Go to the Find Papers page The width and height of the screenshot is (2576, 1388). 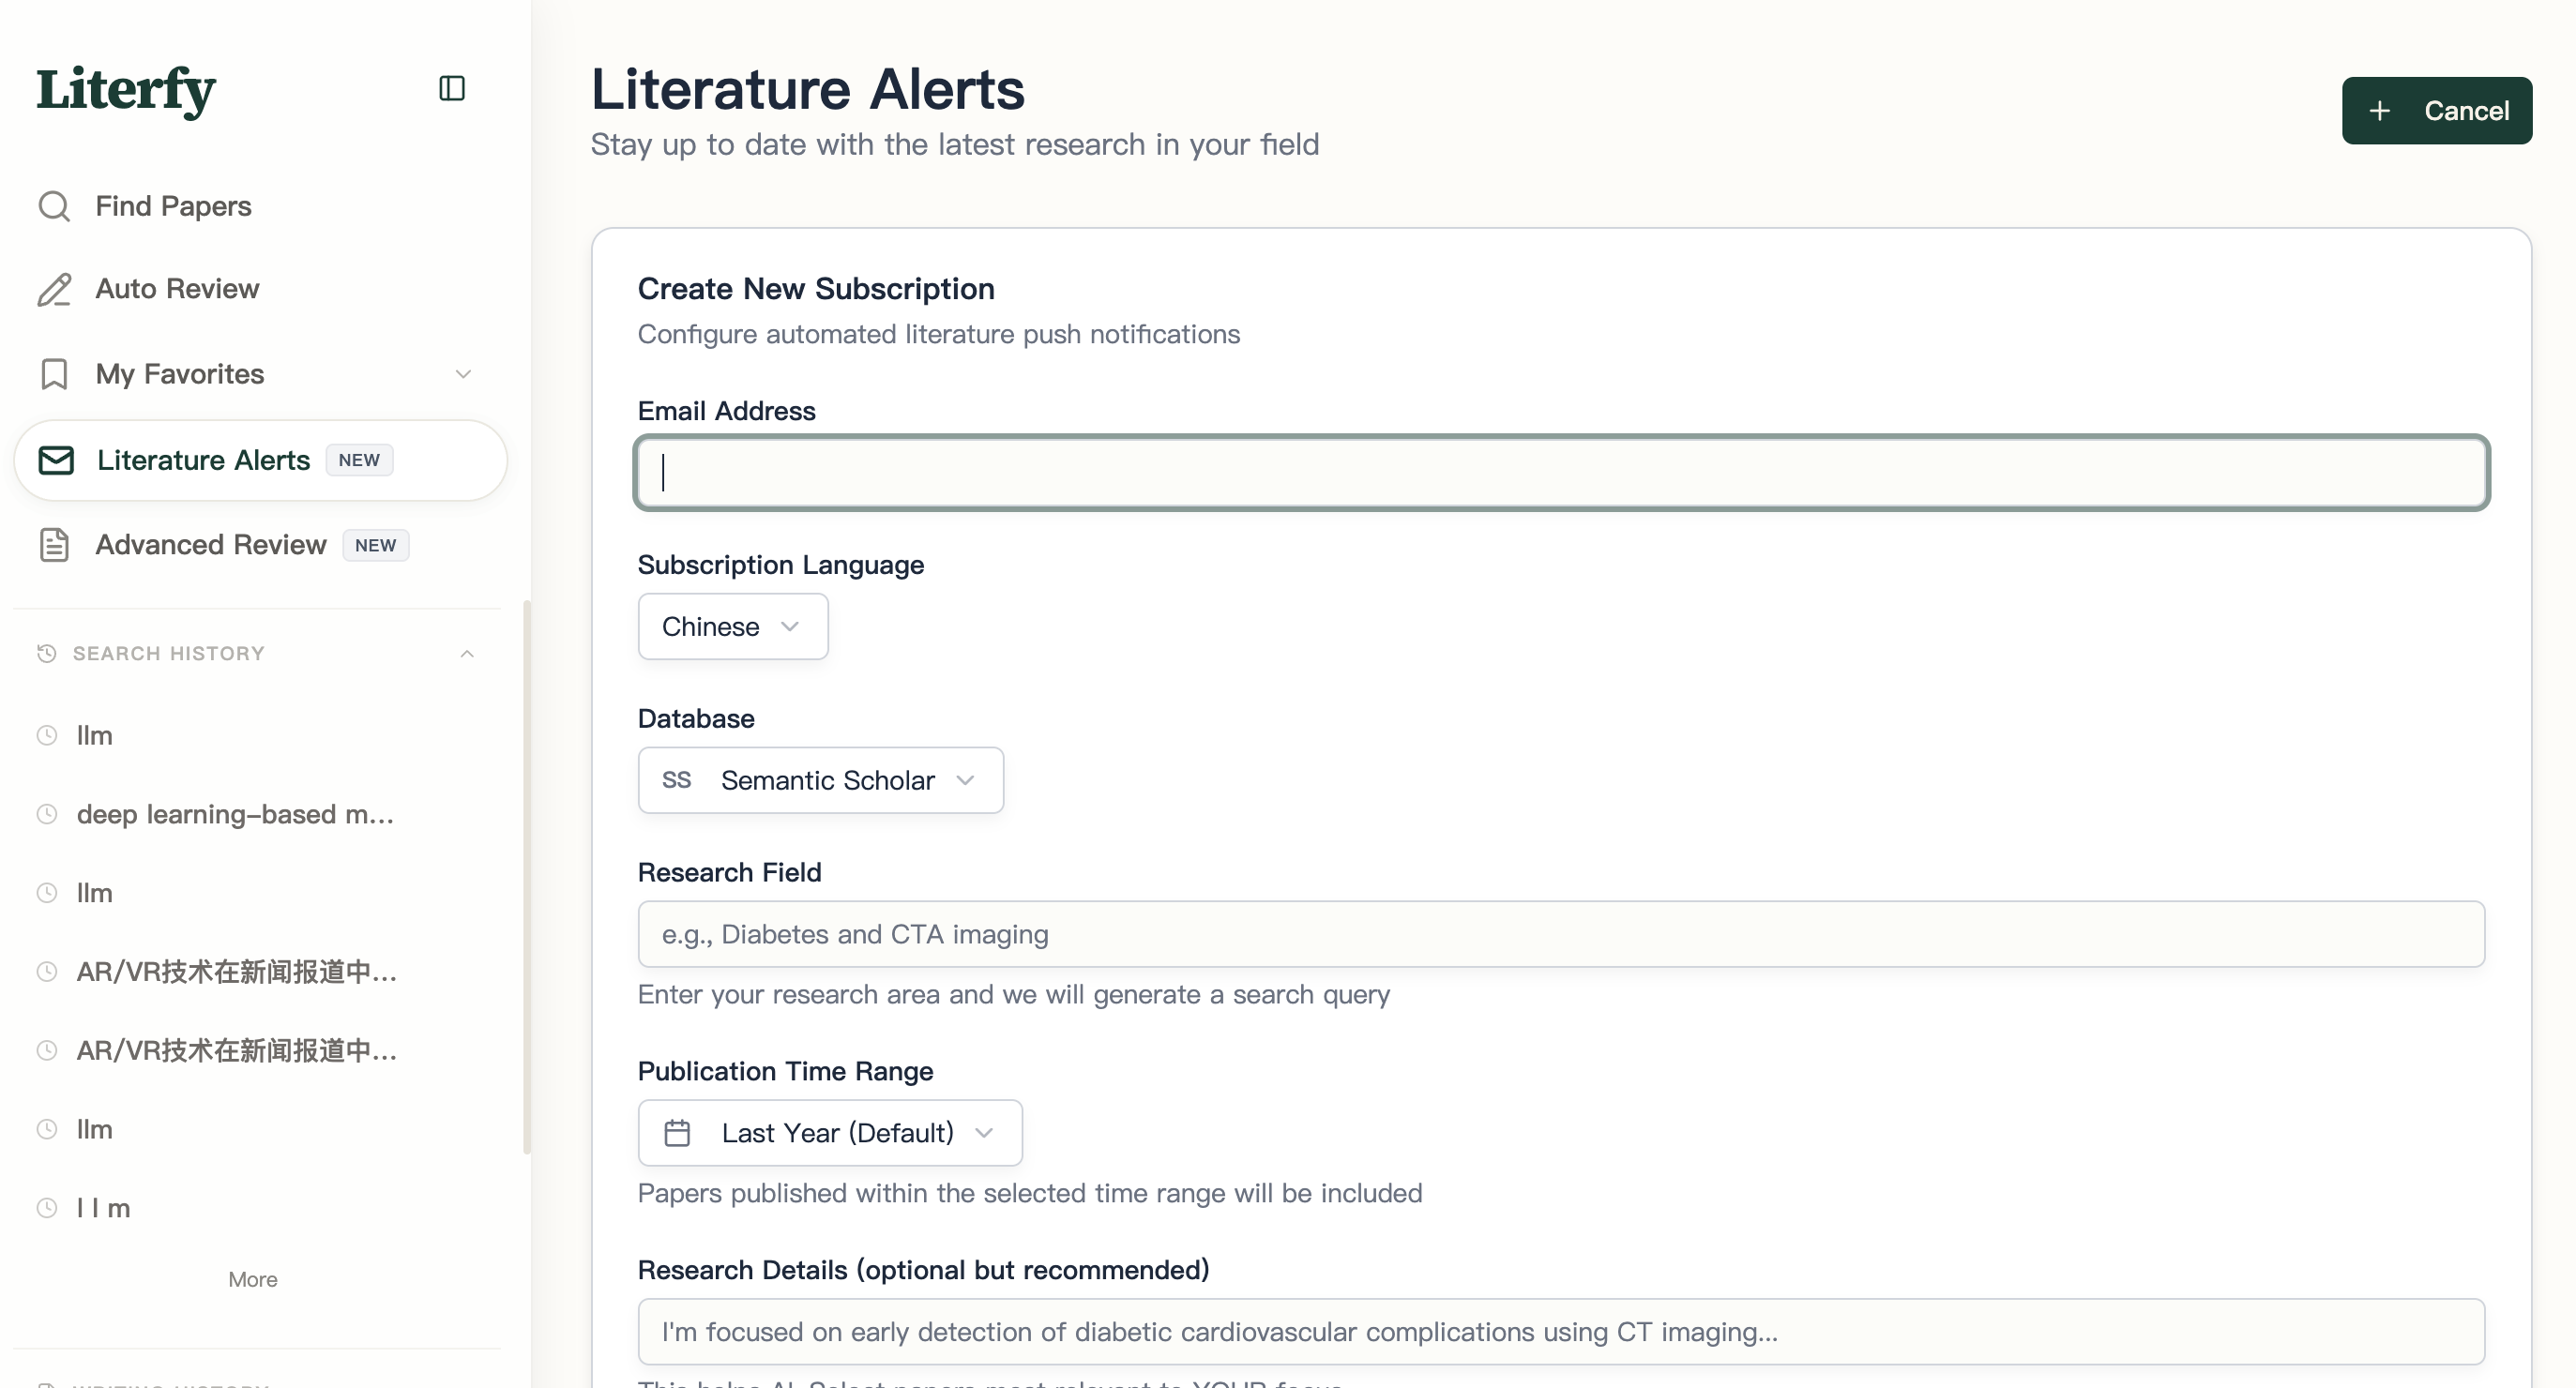(173, 206)
